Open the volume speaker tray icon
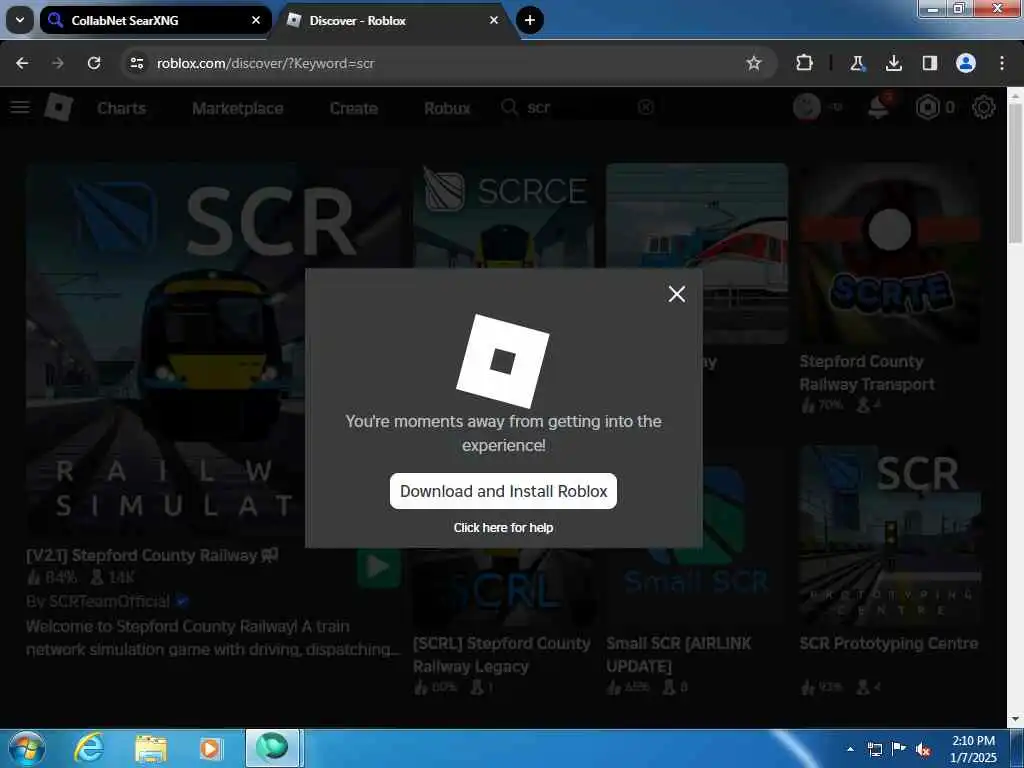1024x768 pixels. click(x=923, y=749)
